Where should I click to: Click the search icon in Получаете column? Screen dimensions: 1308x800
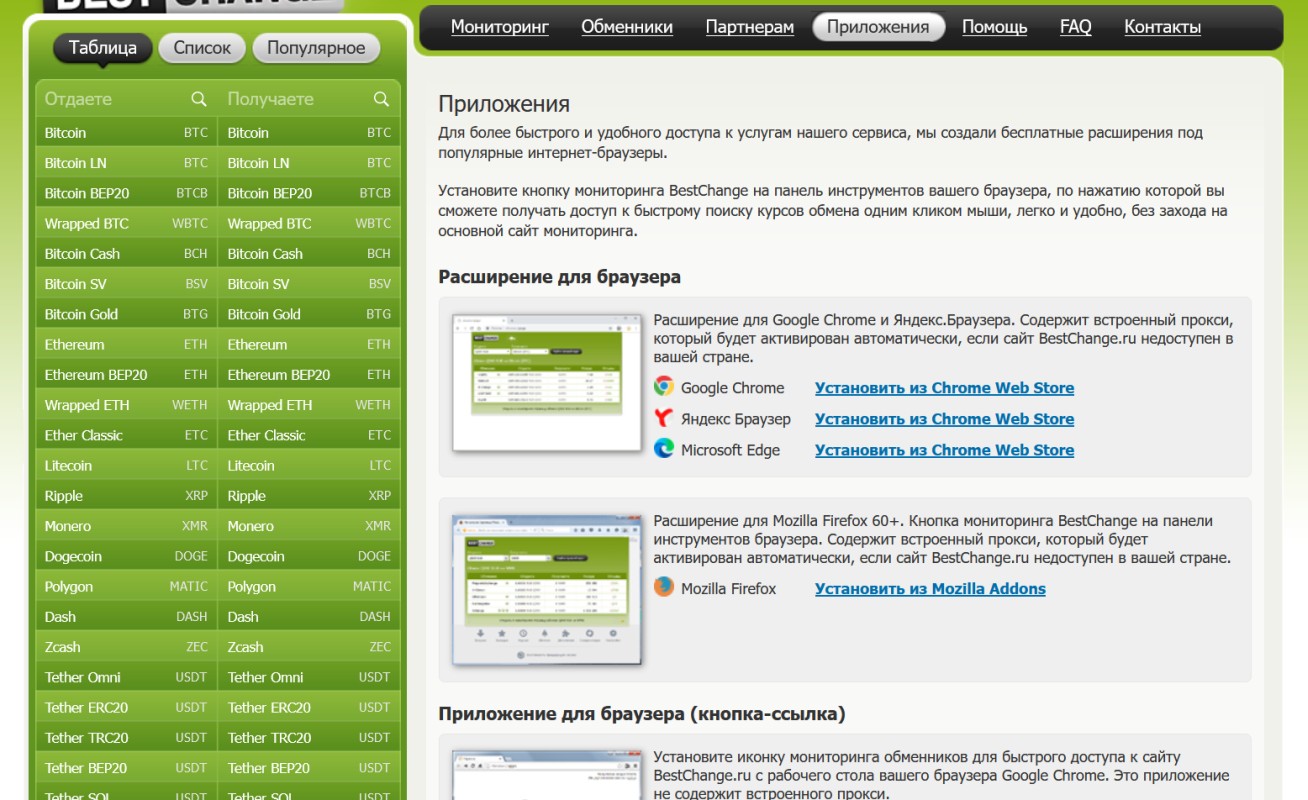click(381, 99)
